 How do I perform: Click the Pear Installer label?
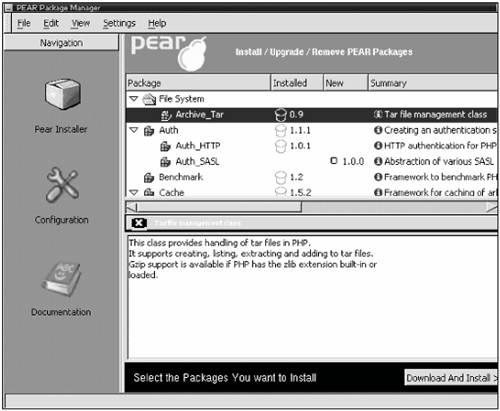61,129
